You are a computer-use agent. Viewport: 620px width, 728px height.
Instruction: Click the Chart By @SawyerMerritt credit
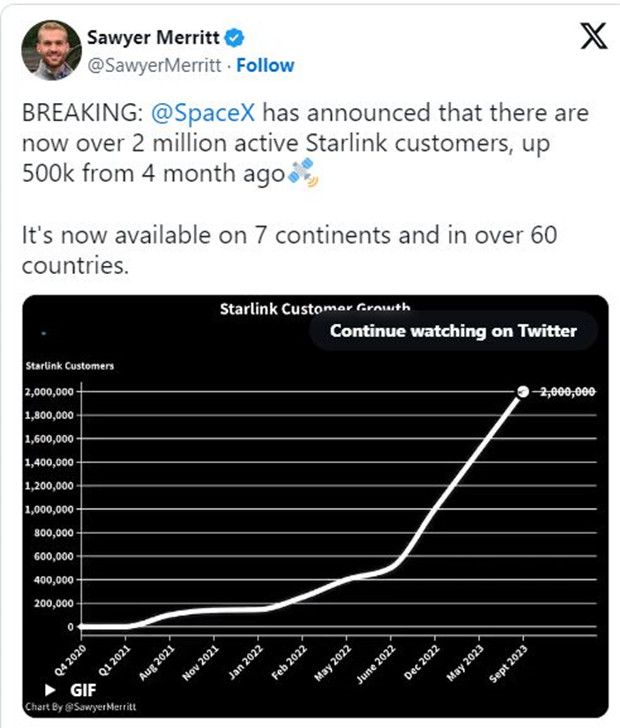[81, 707]
